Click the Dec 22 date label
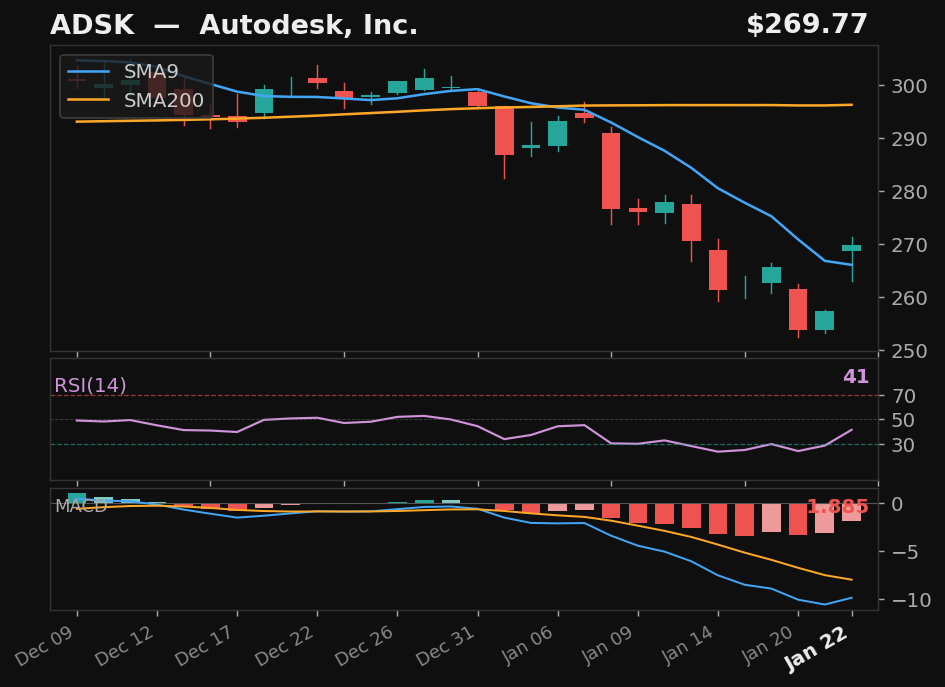The width and height of the screenshot is (945, 687). 286,646
